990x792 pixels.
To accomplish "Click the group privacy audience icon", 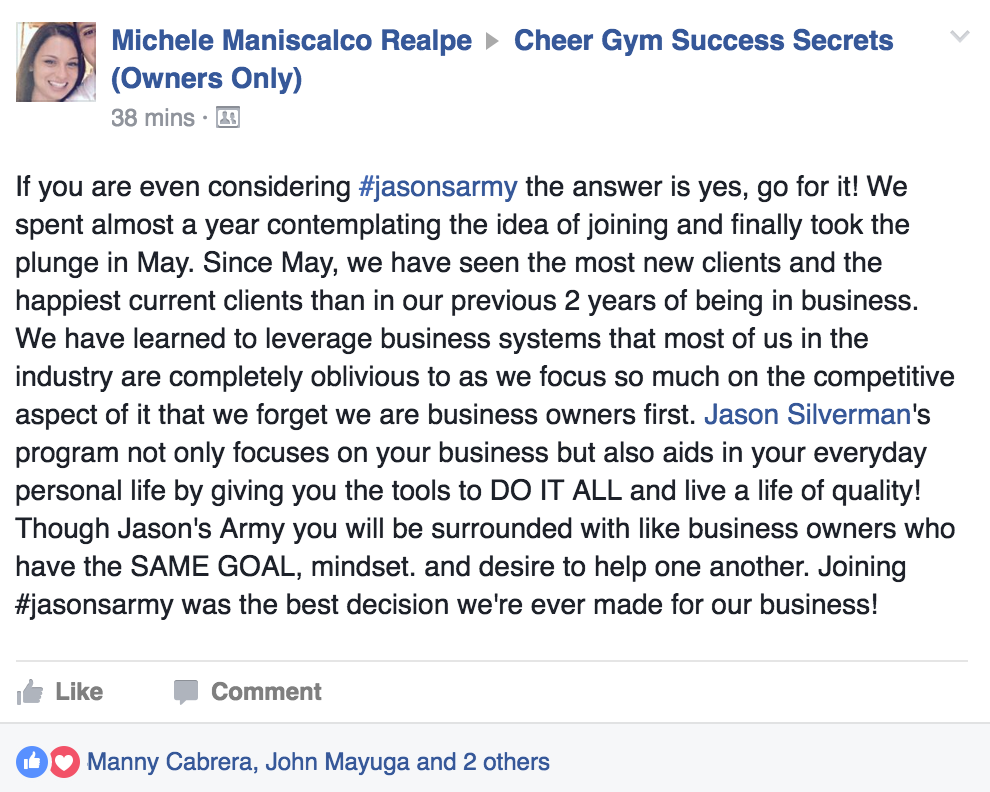I will point(227,117).
